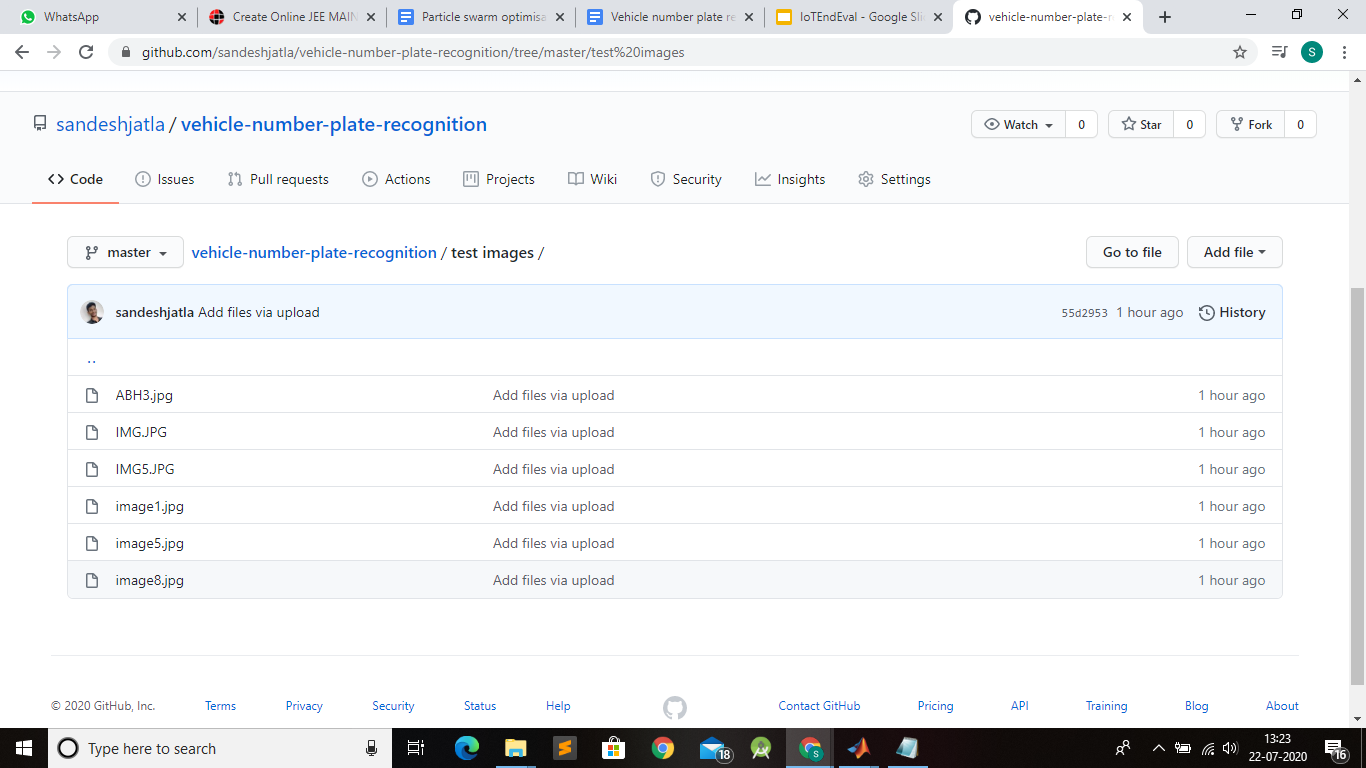Open Microsoft Edge from the taskbar
Viewport: 1366px width, 768px height.
(467, 748)
